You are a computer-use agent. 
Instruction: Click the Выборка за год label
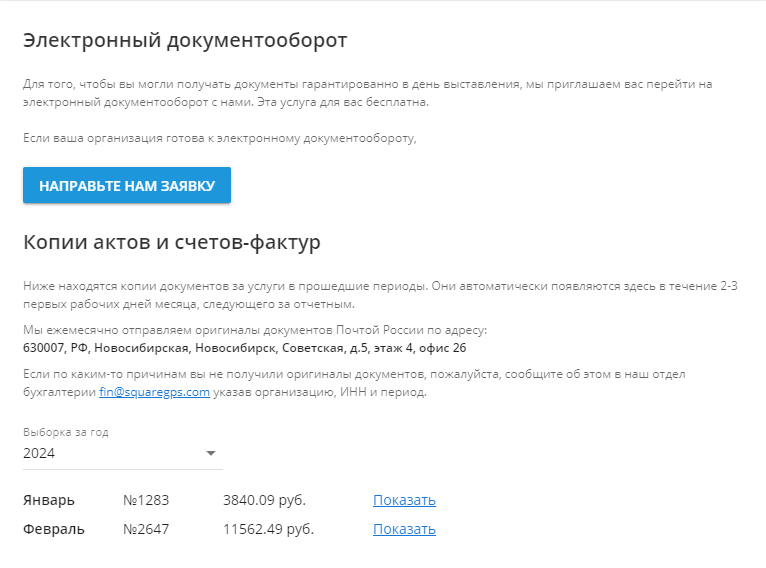[x=66, y=432]
